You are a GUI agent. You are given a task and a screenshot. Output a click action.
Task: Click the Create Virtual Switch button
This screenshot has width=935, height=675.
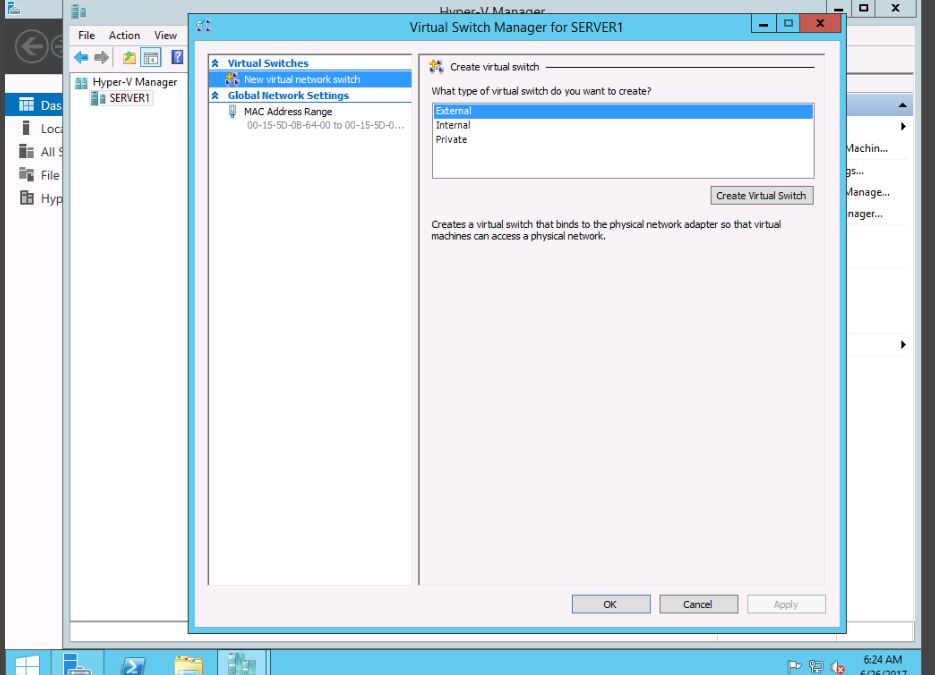761,196
